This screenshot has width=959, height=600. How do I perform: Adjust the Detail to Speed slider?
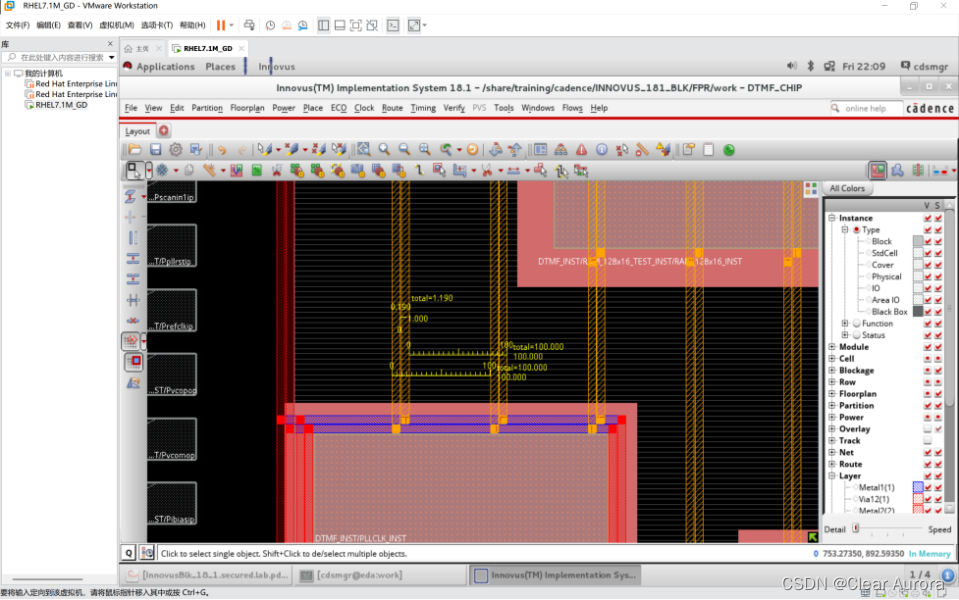coord(888,528)
